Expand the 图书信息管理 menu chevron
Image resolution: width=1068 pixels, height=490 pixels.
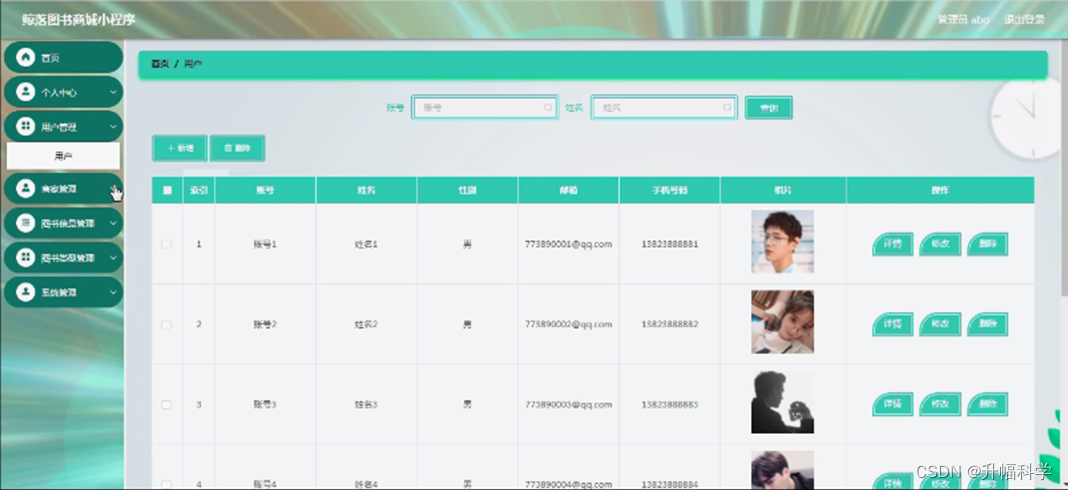point(113,223)
